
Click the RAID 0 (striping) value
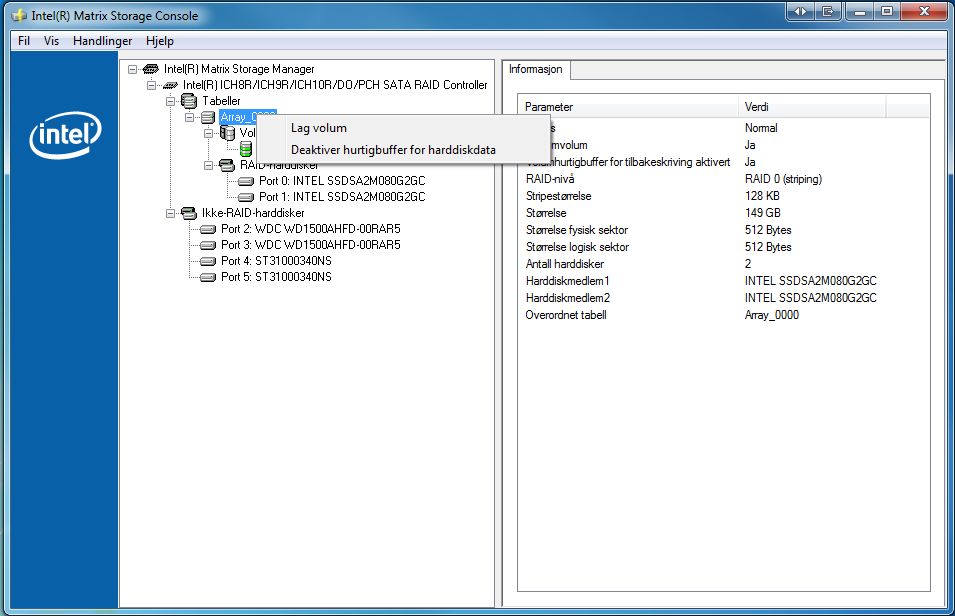(783, 179)
